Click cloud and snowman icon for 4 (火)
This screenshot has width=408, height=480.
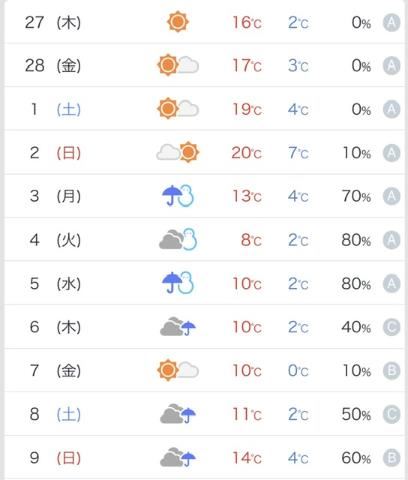point(178,239)
